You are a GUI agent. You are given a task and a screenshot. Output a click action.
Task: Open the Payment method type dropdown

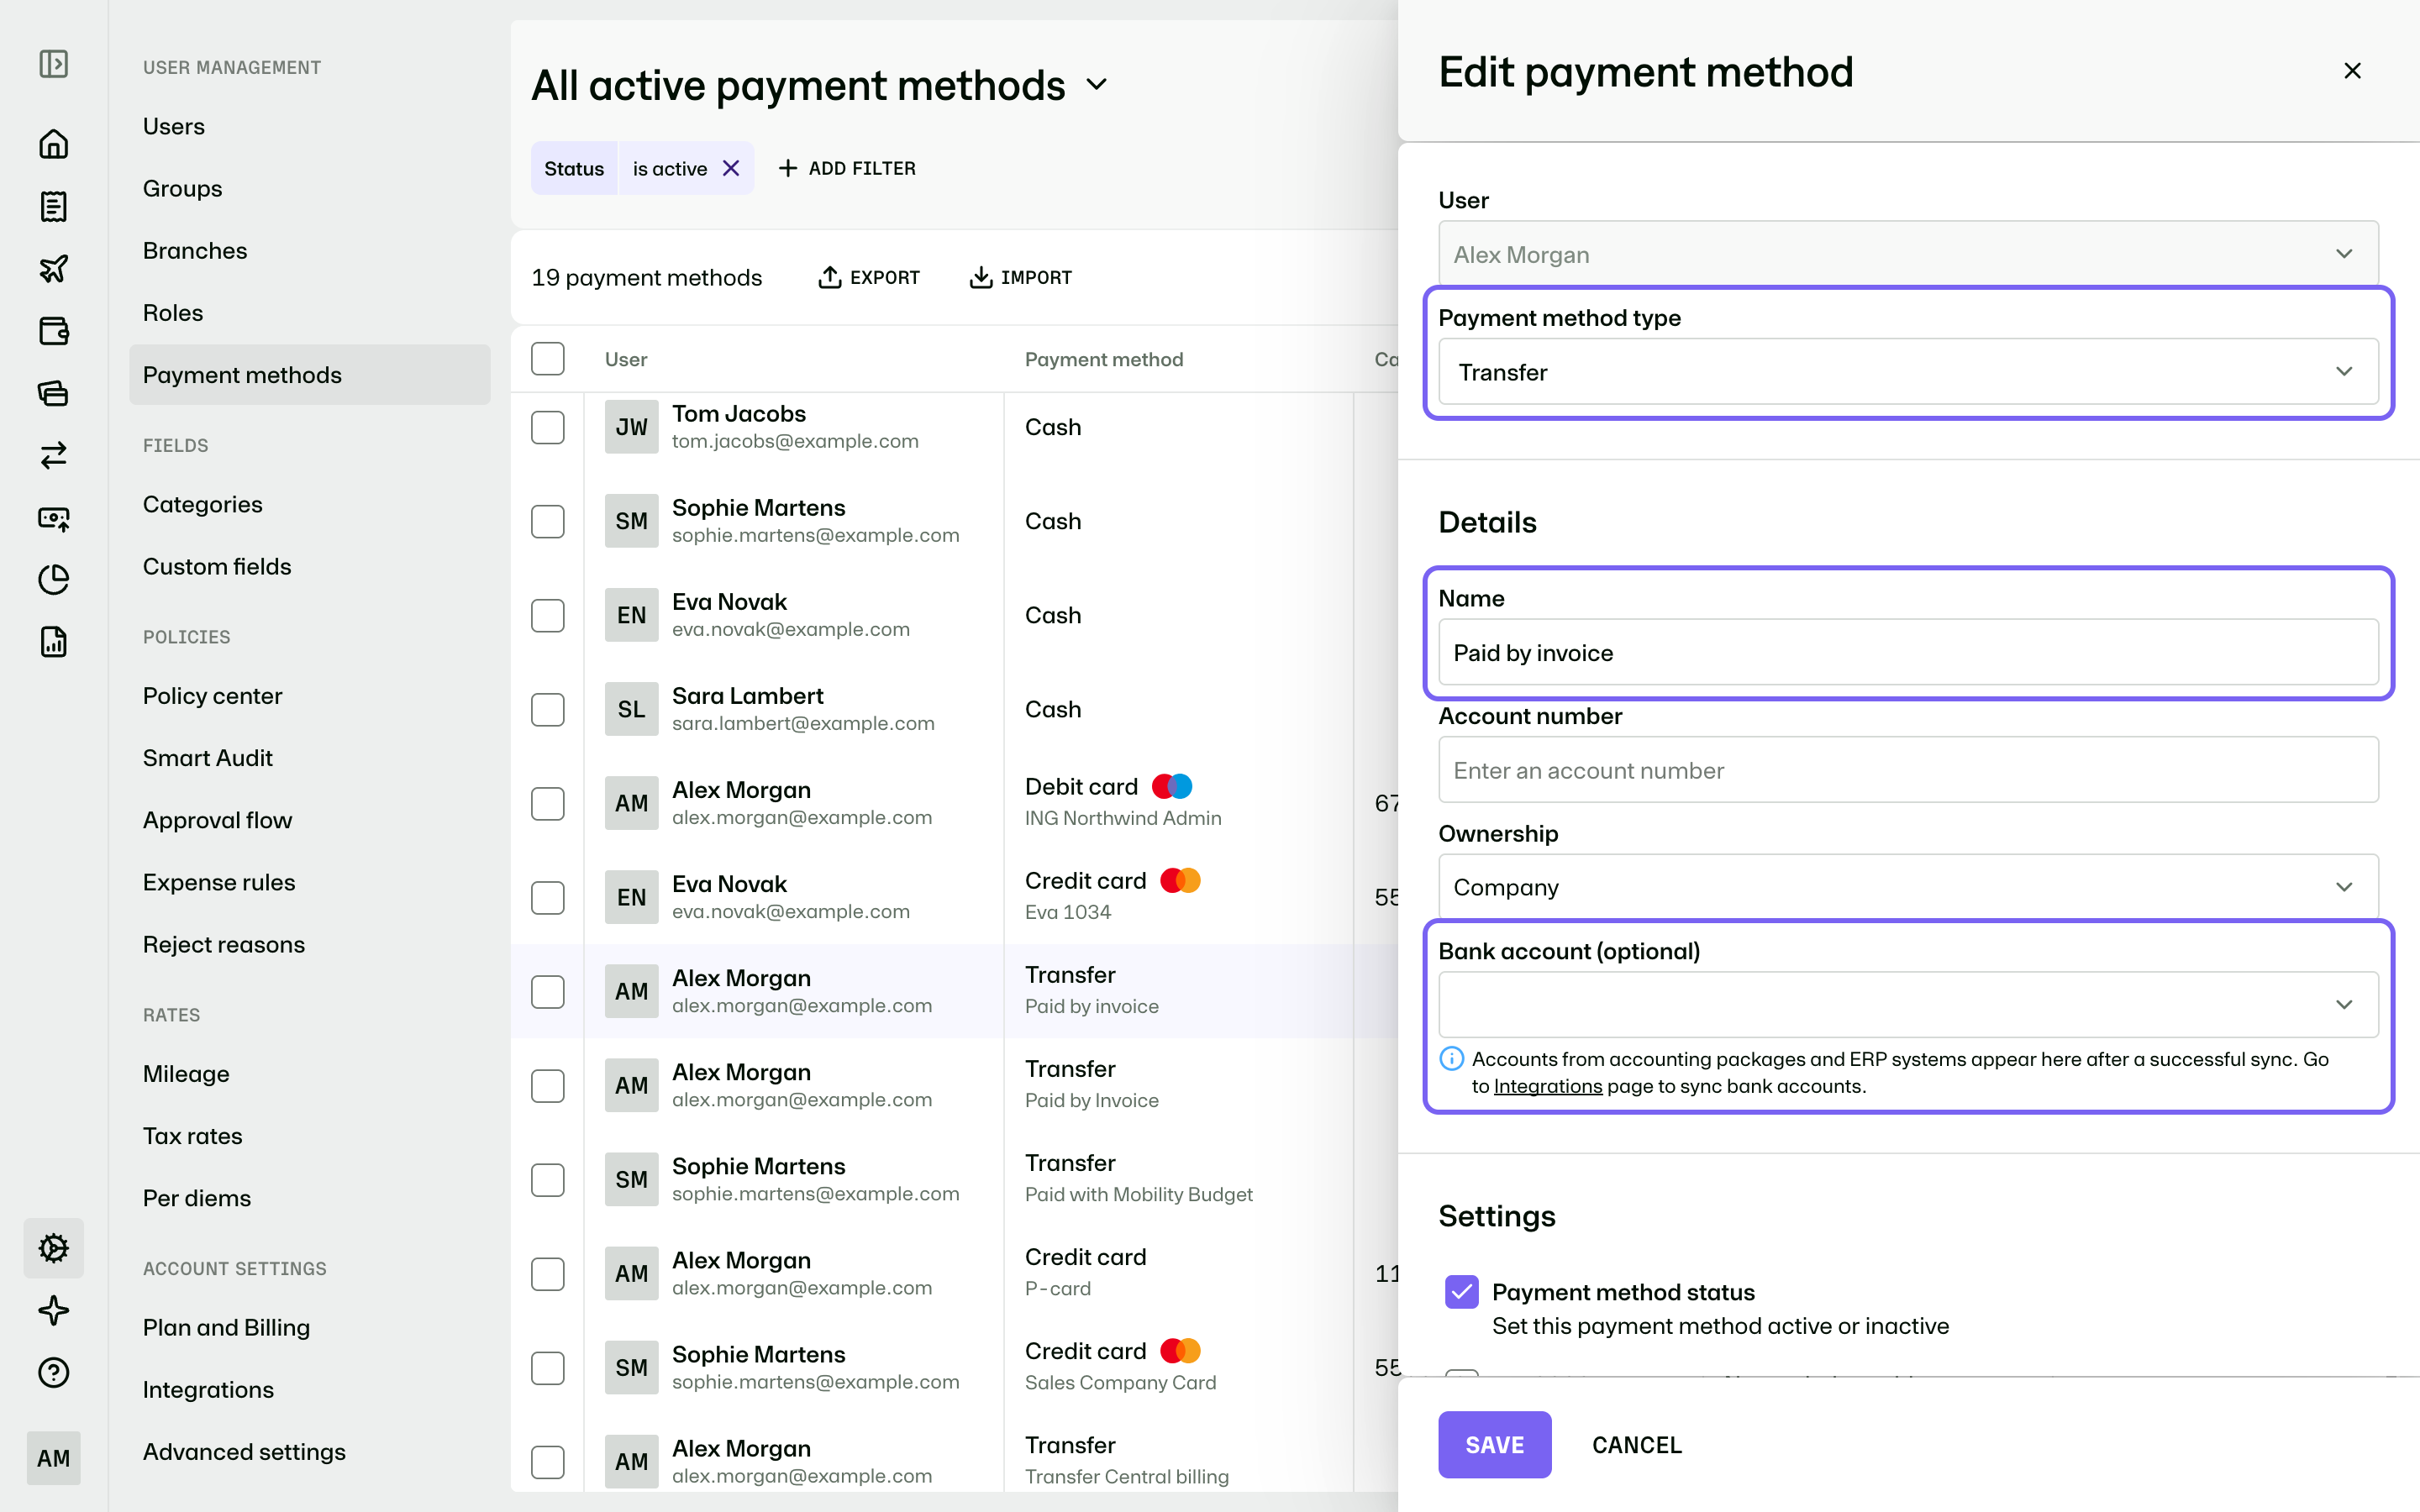(1908, 372)
